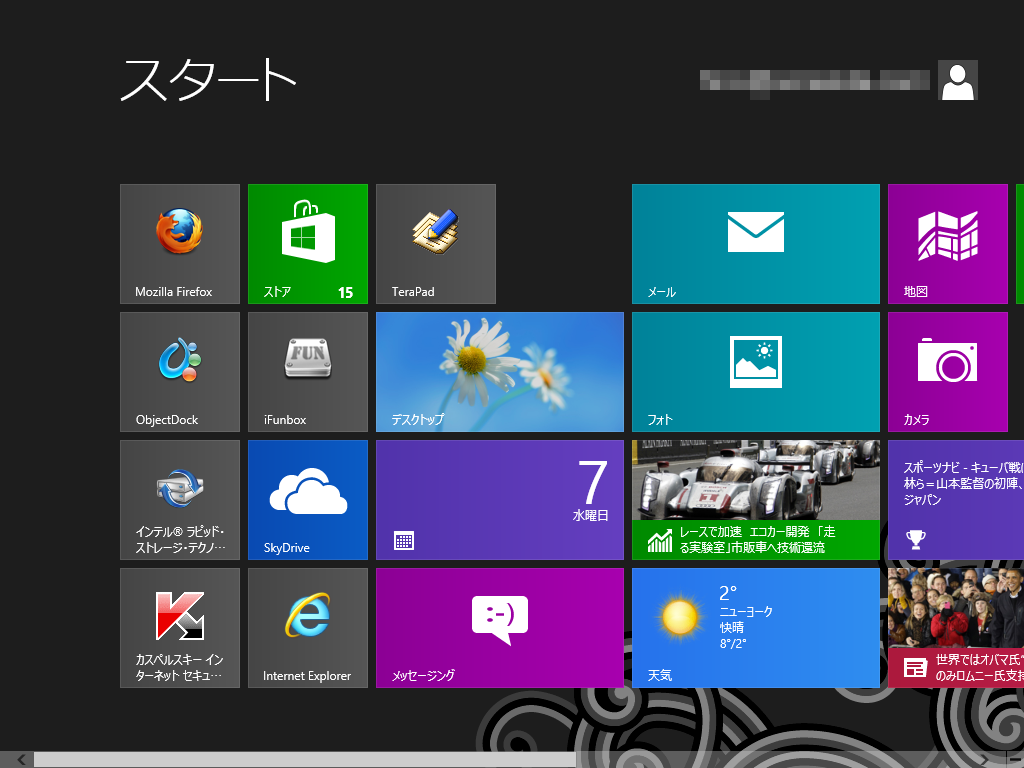Screen dimensions: 1024x768
Task: Open the Internet Explorer tile
Action: [308, 628]
